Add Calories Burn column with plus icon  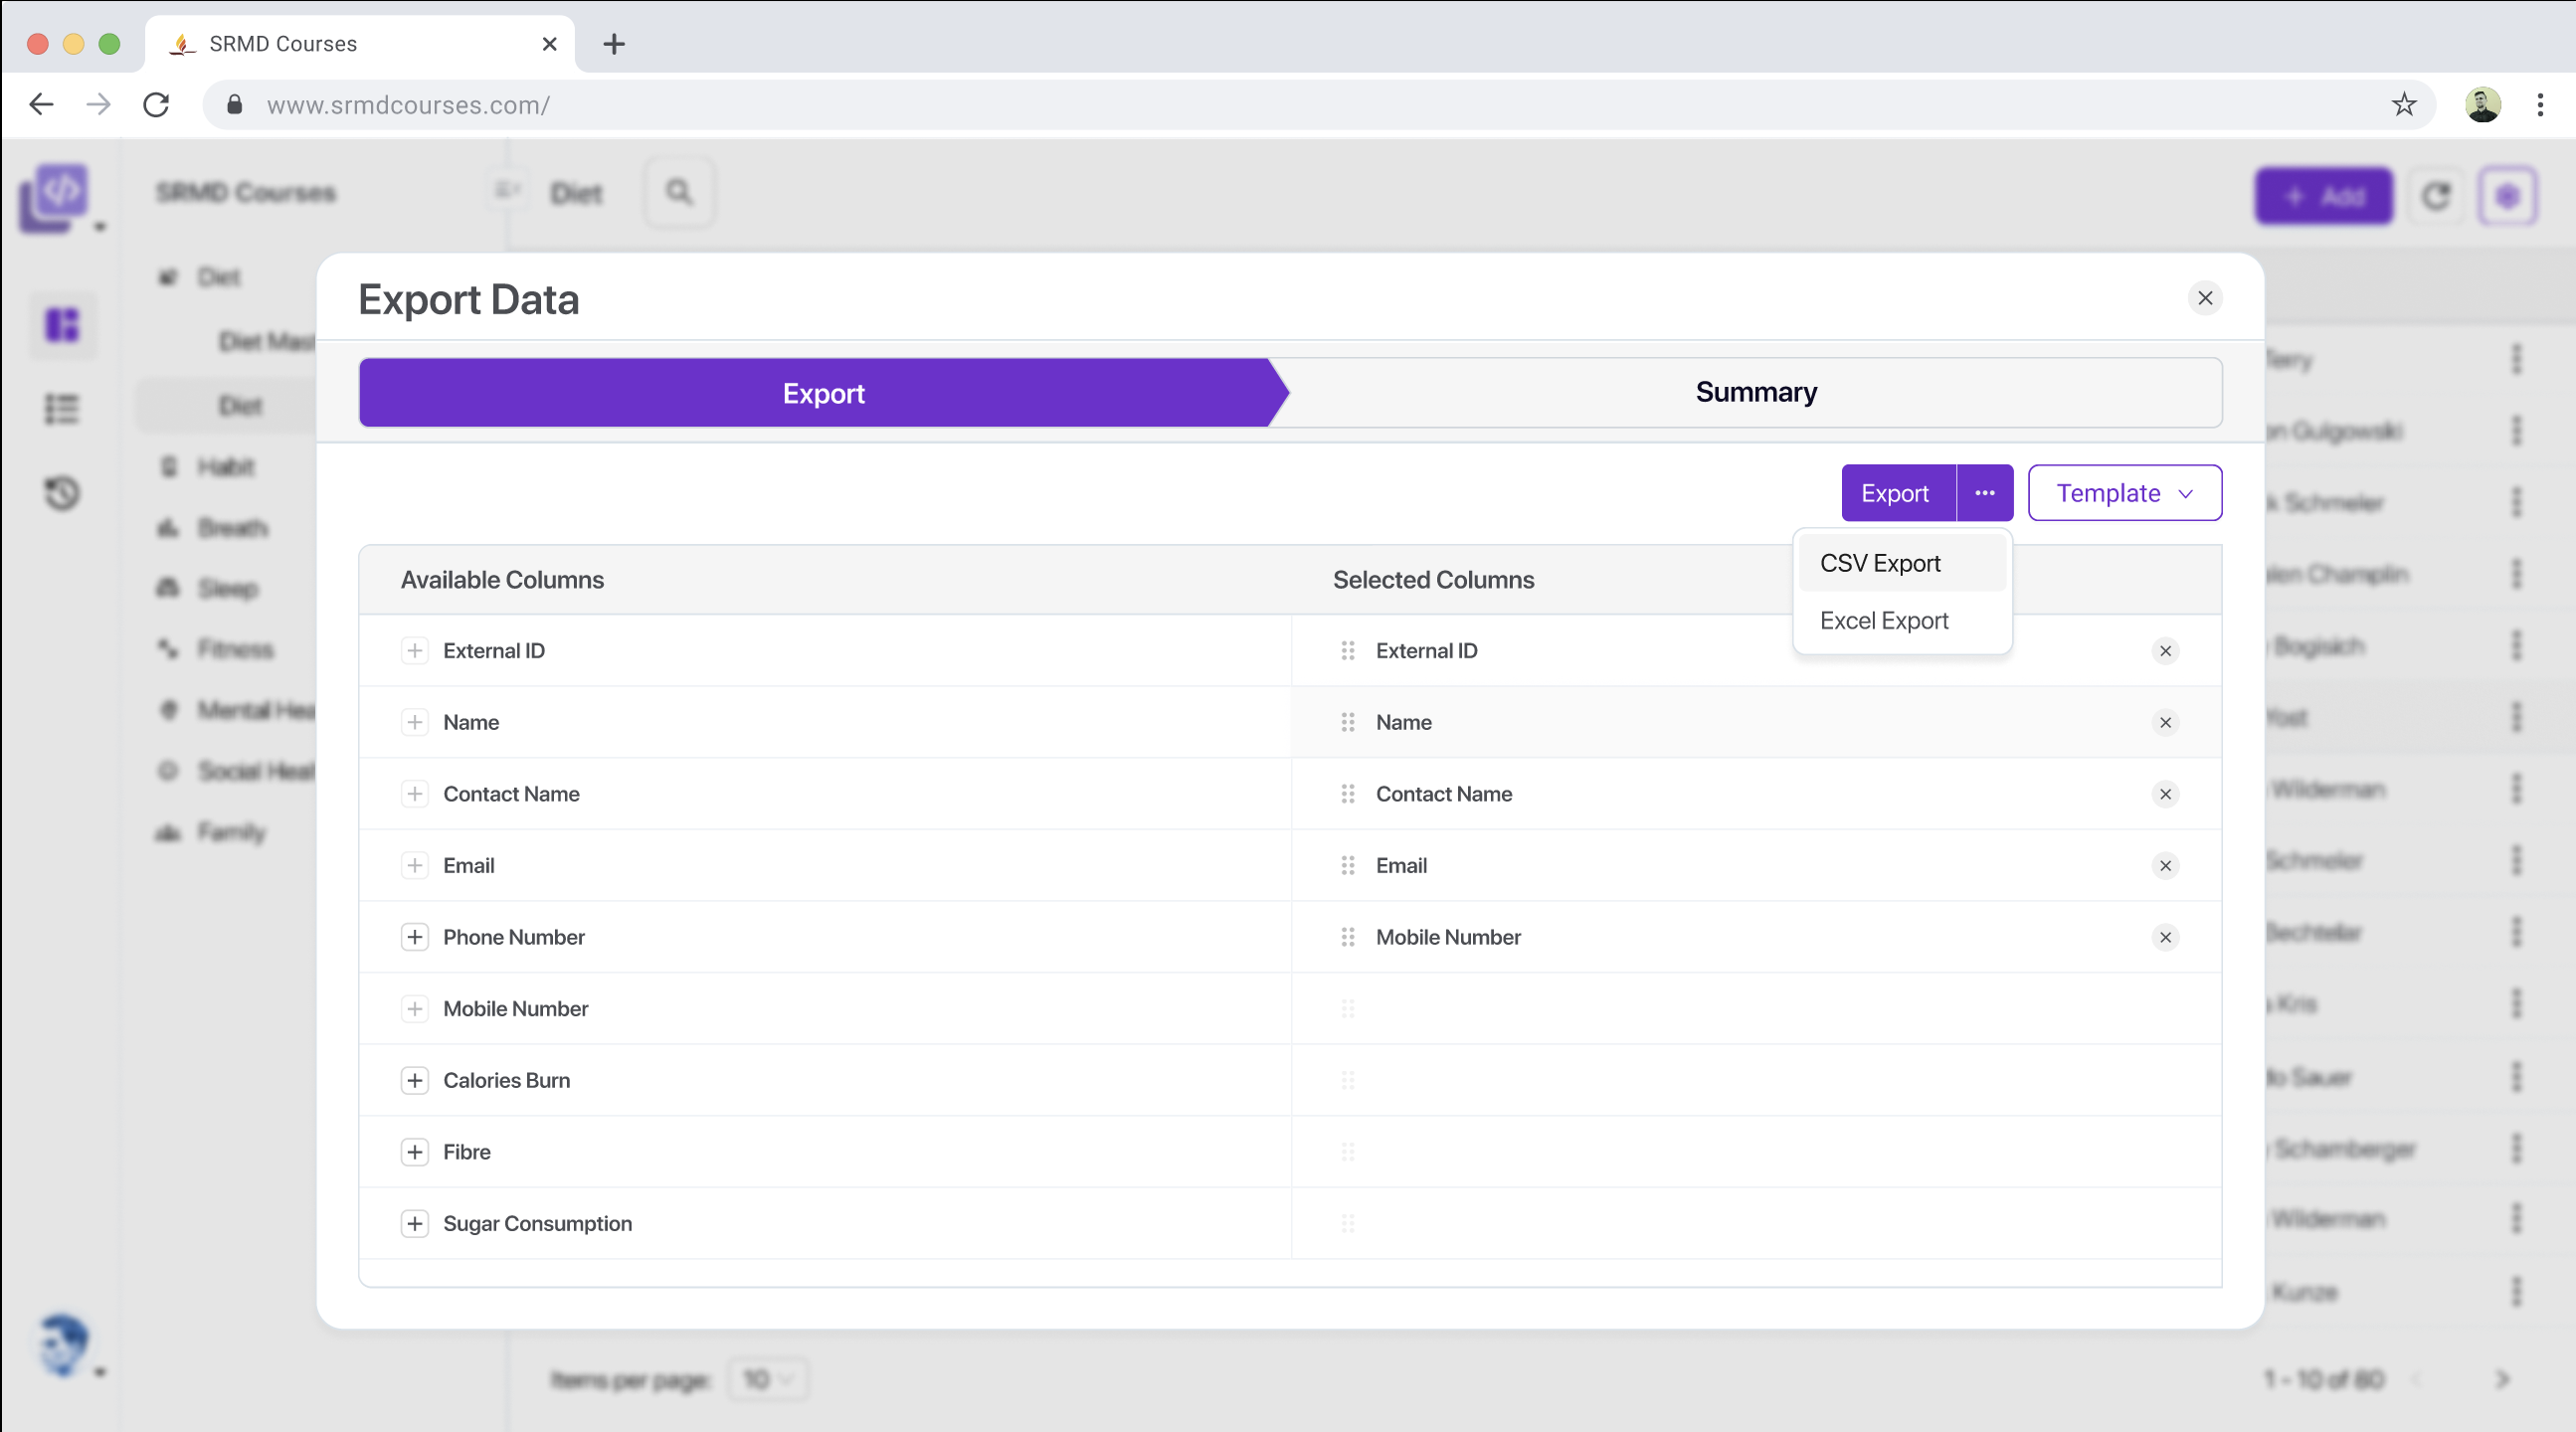(414, 1080)
